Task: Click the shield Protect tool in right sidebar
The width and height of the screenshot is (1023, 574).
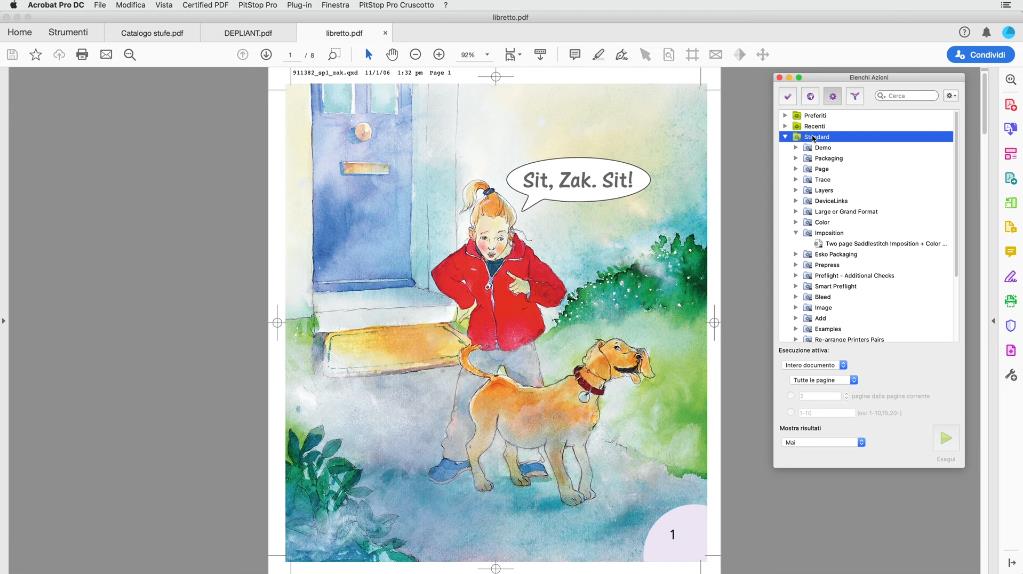Action: (x=1011, y=325)
